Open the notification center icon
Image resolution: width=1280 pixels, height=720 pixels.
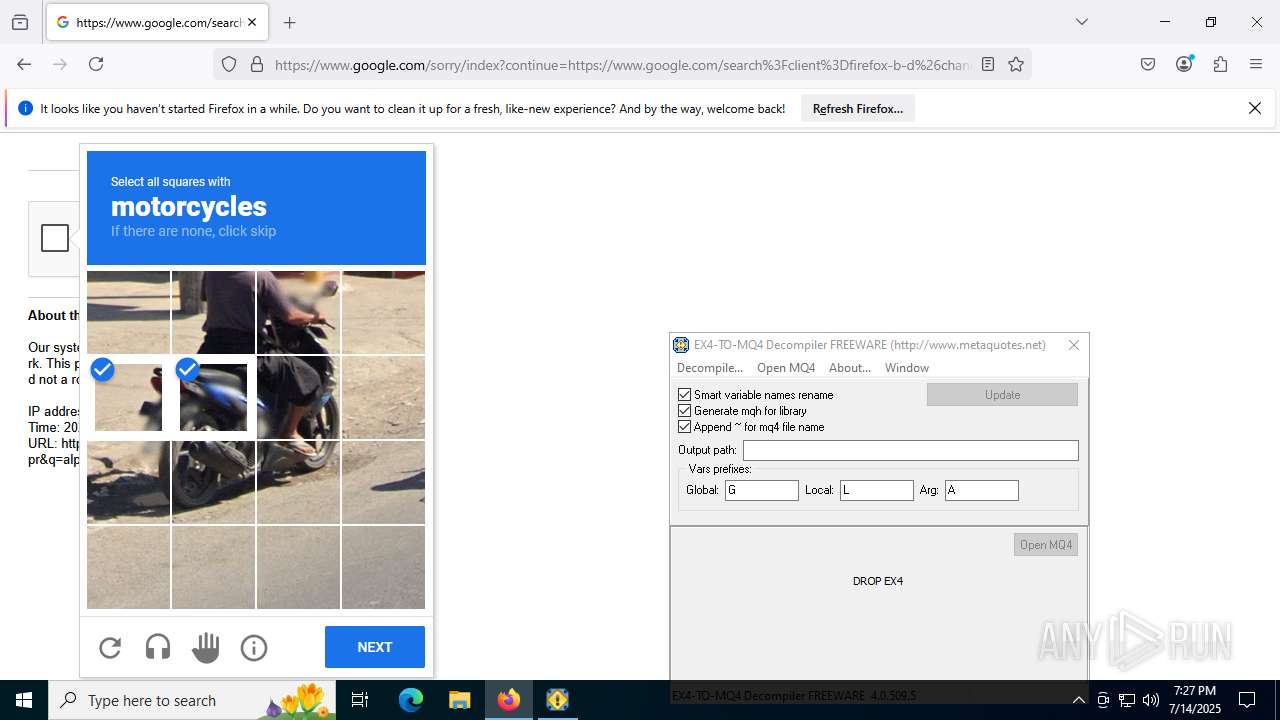coord(1247,700)
